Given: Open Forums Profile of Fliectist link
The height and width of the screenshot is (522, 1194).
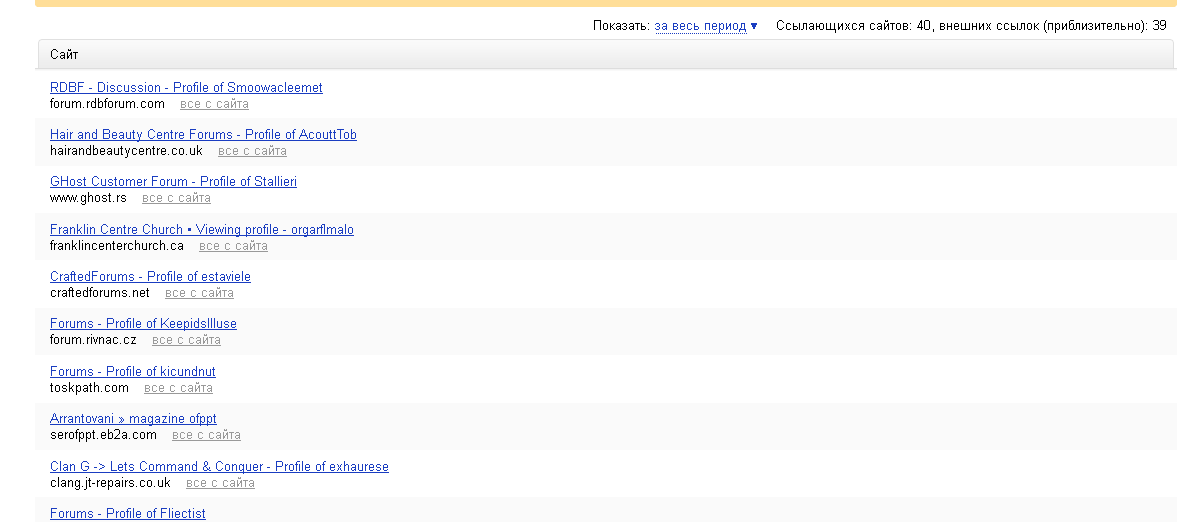Looking at the screenshot, I should 127,514.
